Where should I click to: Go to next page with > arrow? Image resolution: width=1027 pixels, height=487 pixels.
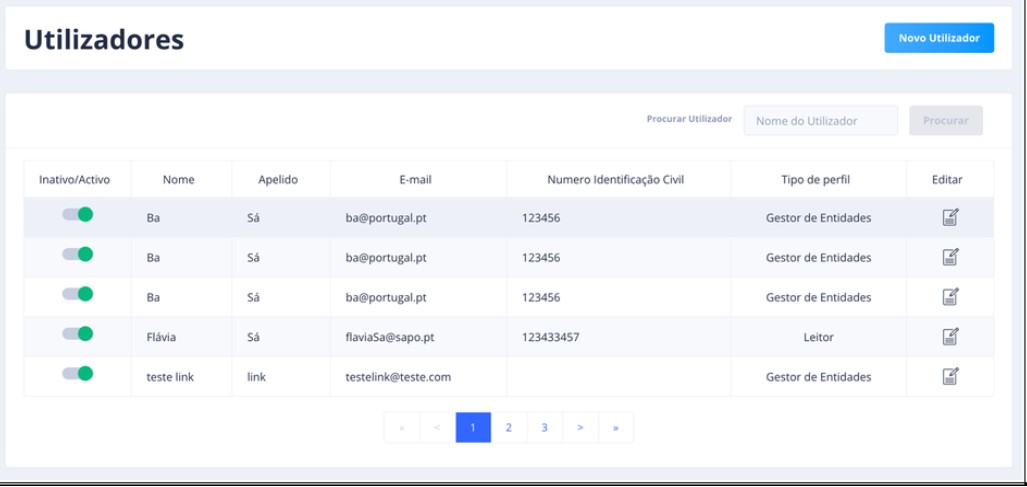pyautogui.click(x=580, y=428)
